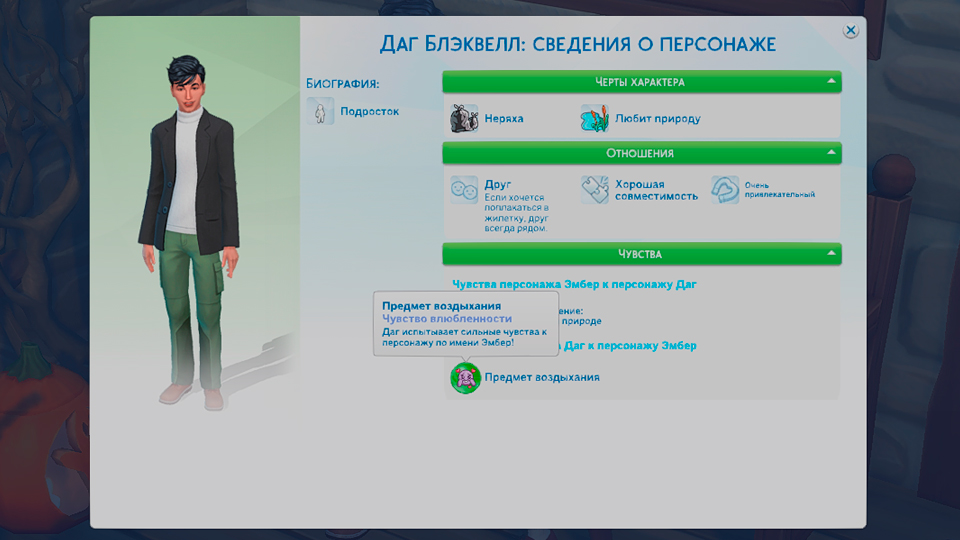960x540 pixels.
Task: Collapse the Чувства section arrow
Action: pyautogui.click(x=831, y=253)
